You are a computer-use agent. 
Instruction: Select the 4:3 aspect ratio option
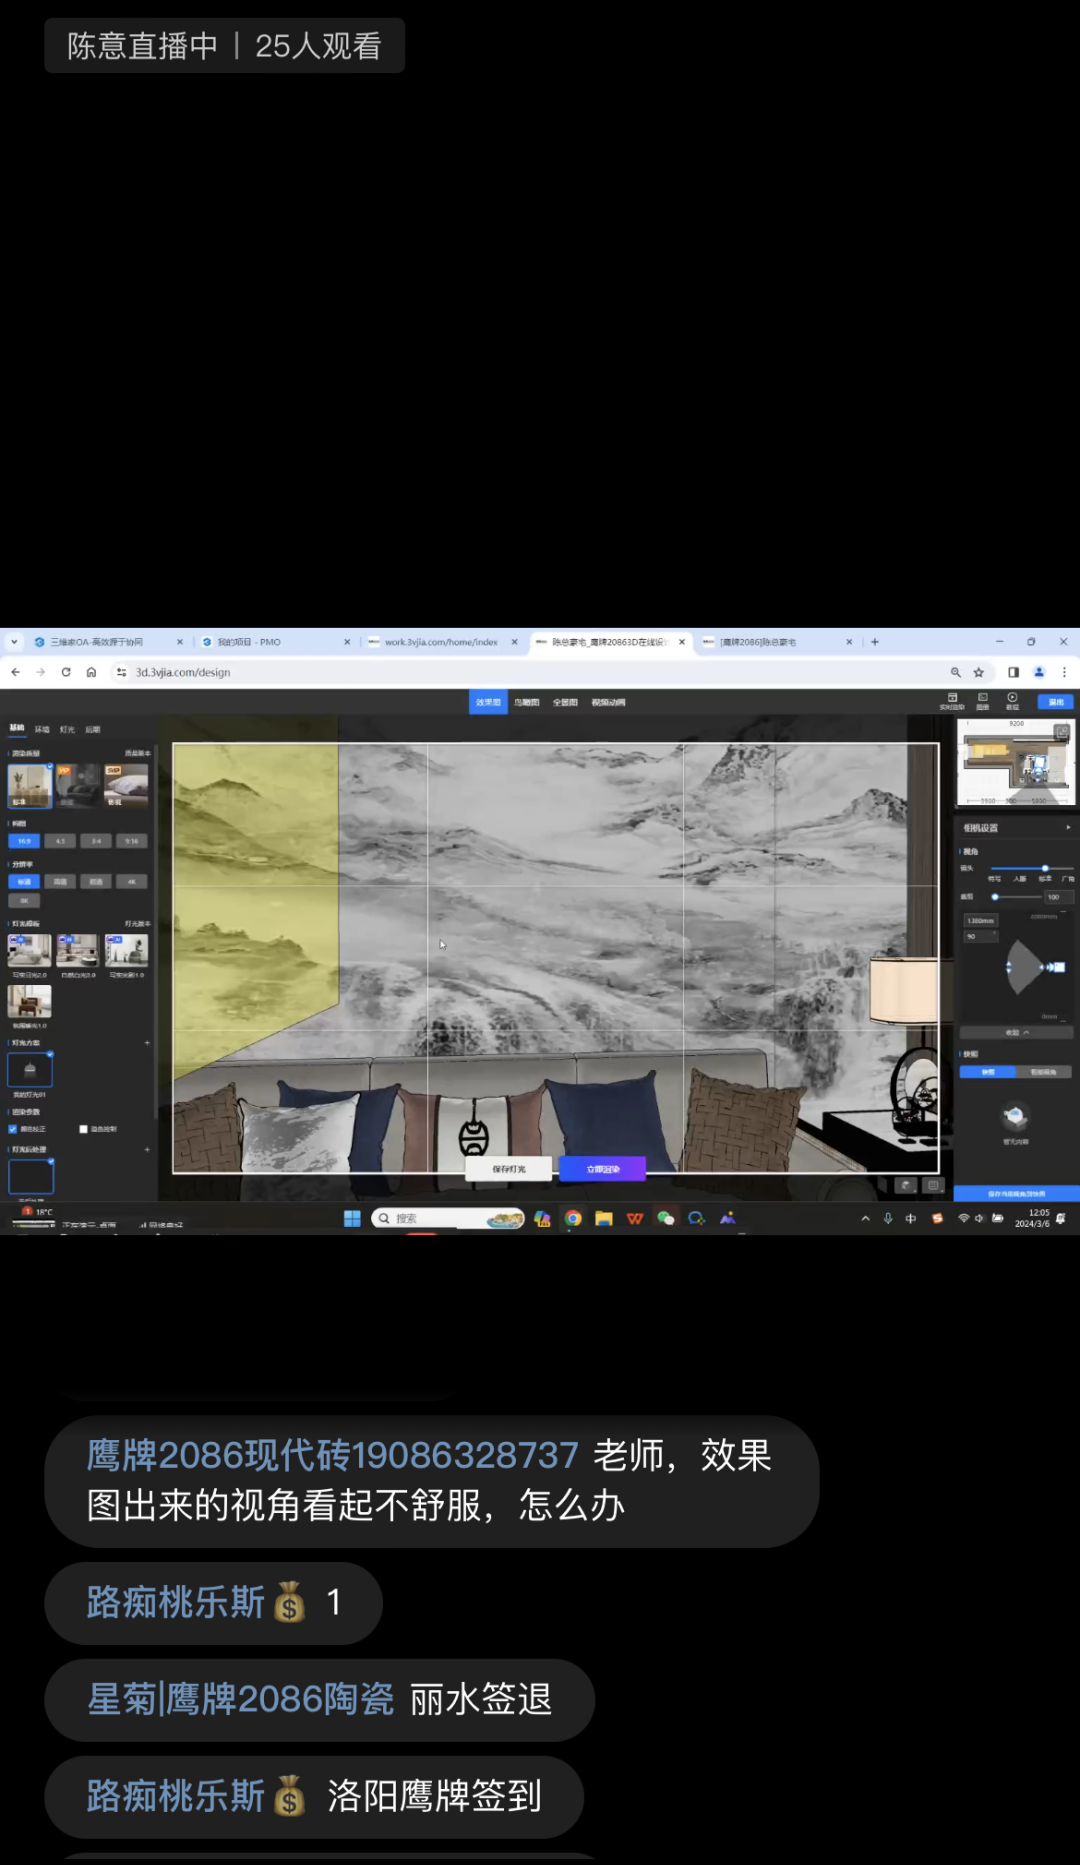tap(60, 841)
